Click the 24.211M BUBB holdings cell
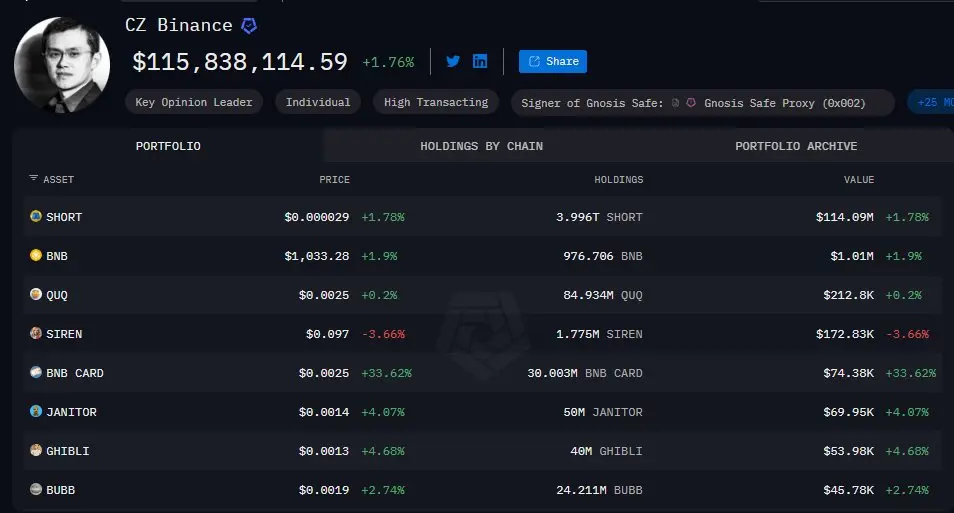This screenshot has width=954, height=513. pyautogui.click(x=599, y=490)
